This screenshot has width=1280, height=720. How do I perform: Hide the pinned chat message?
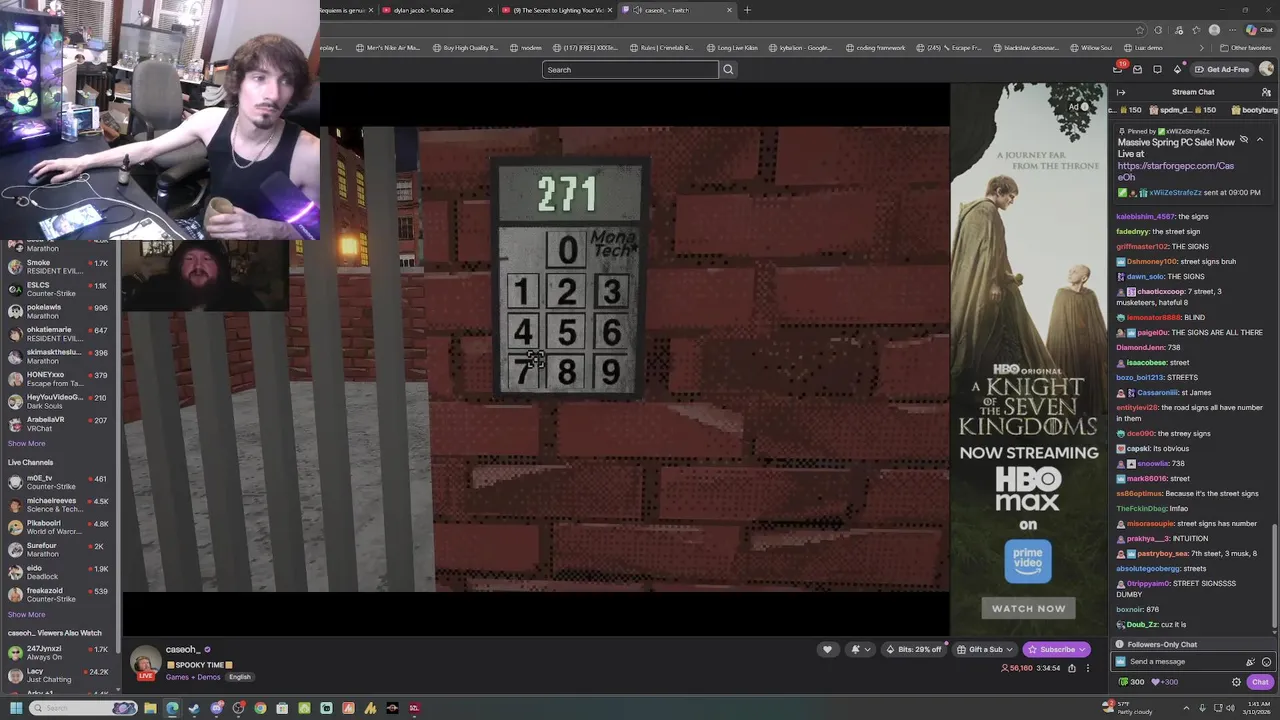click(1243, 140)
